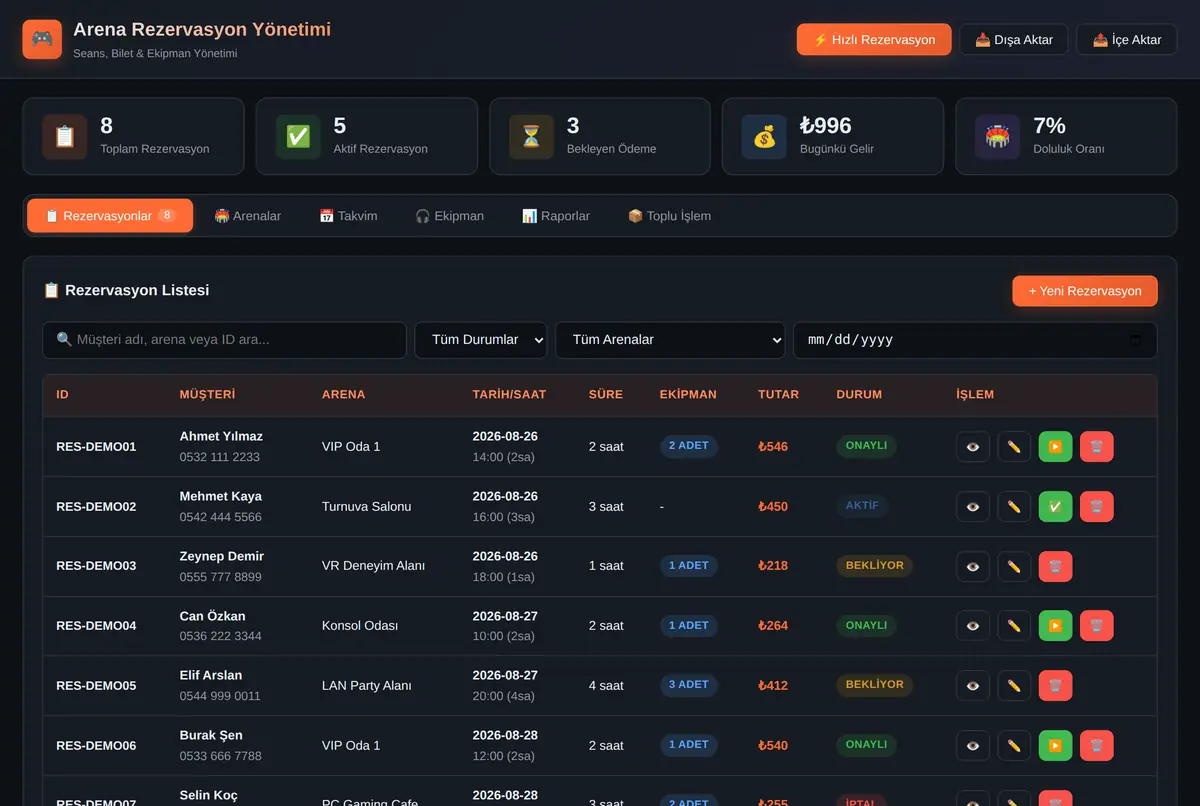The height and width of the screenshot is (806, 1200).
Task: Open the date picker calendar icon
Action: [1135, 340]
